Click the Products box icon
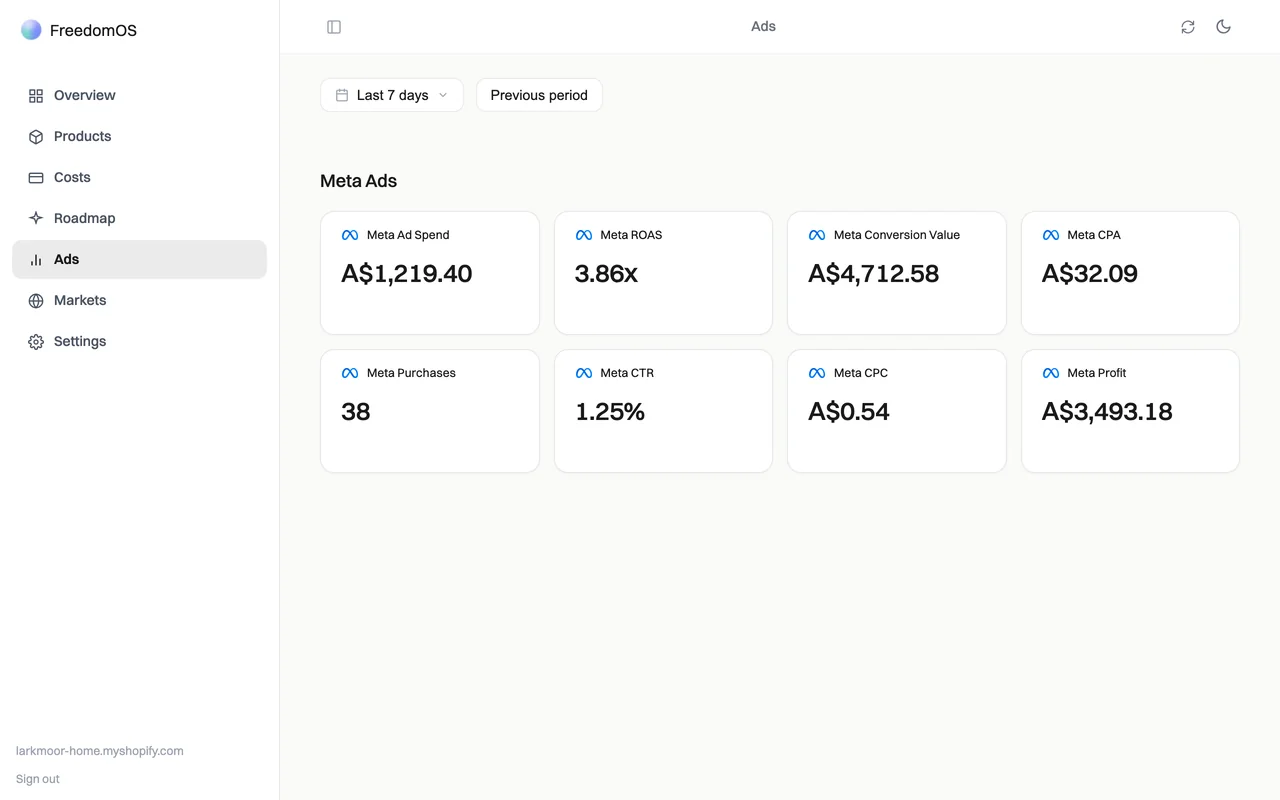The image size is (1280, 800). [x=36, y=137]
